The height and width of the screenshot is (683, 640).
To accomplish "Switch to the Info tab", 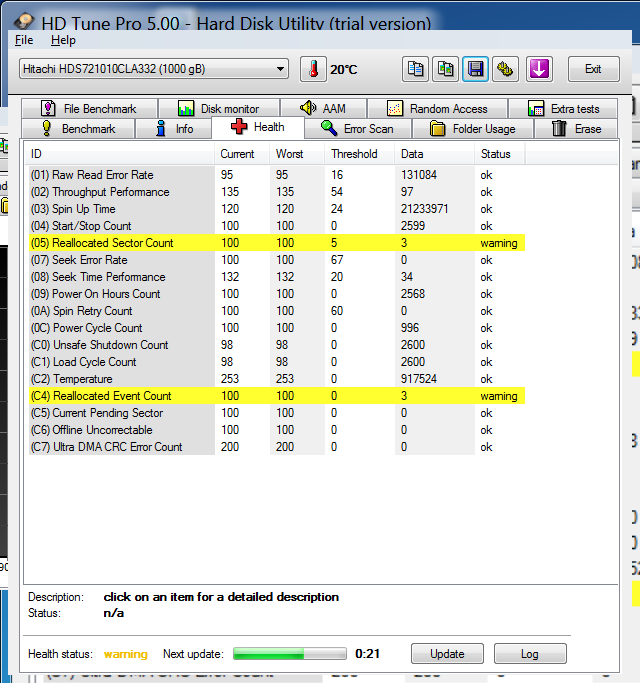I will pyautogui.click(x=174, y=129).
